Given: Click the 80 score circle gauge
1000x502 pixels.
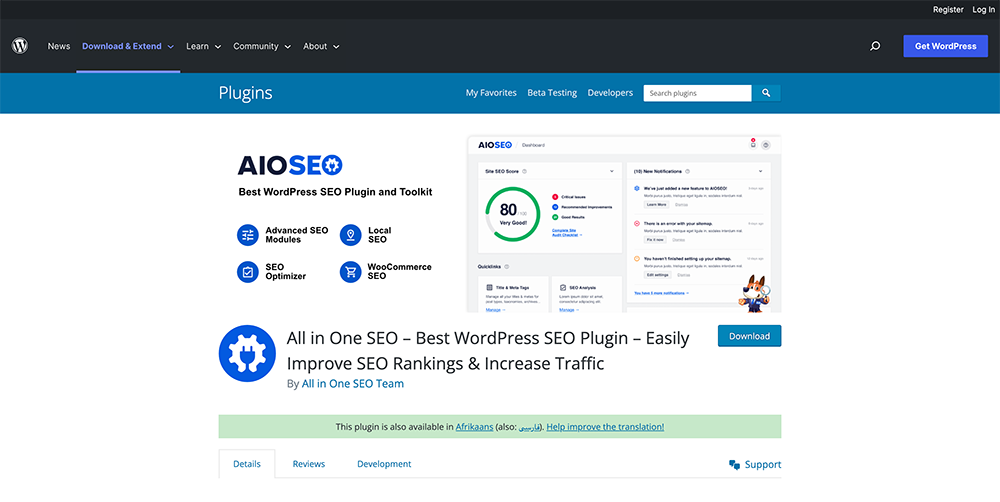Looking at the screenshot, I should (x=513, y=214).
